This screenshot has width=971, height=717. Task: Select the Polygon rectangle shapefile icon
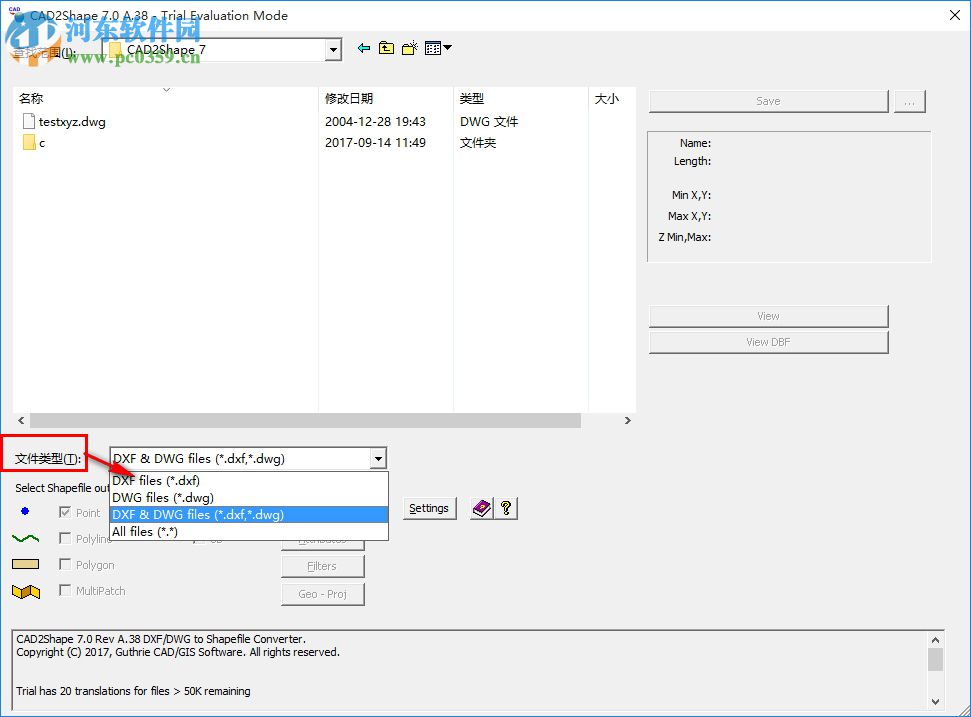click(x=24, y=564)
